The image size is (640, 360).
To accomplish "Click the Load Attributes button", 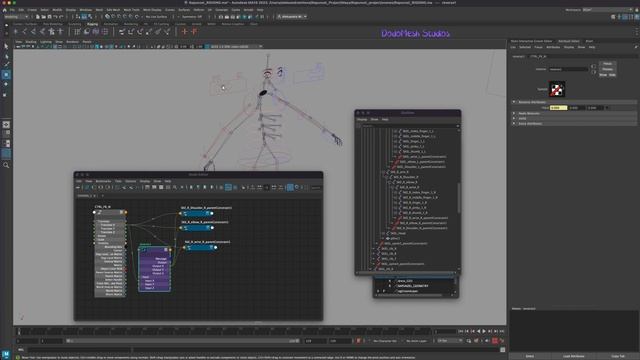I will click(x=573, y=356).
